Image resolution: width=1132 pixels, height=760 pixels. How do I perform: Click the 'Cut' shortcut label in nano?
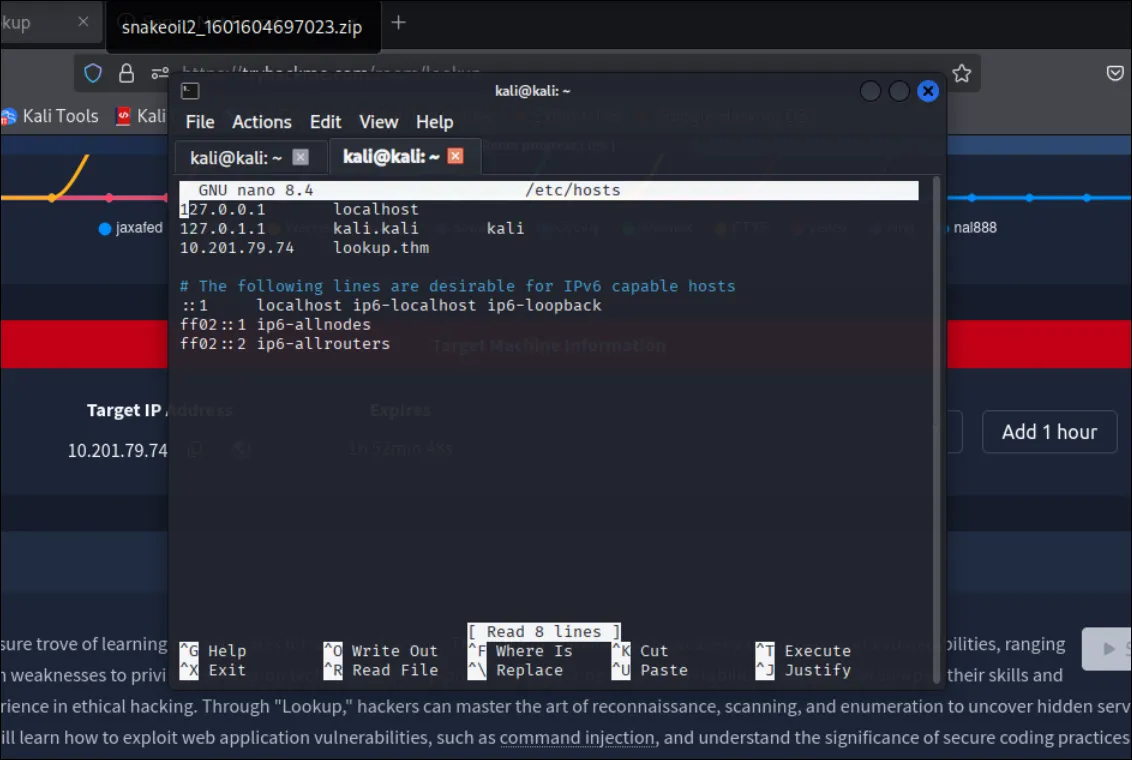[653, 650]
